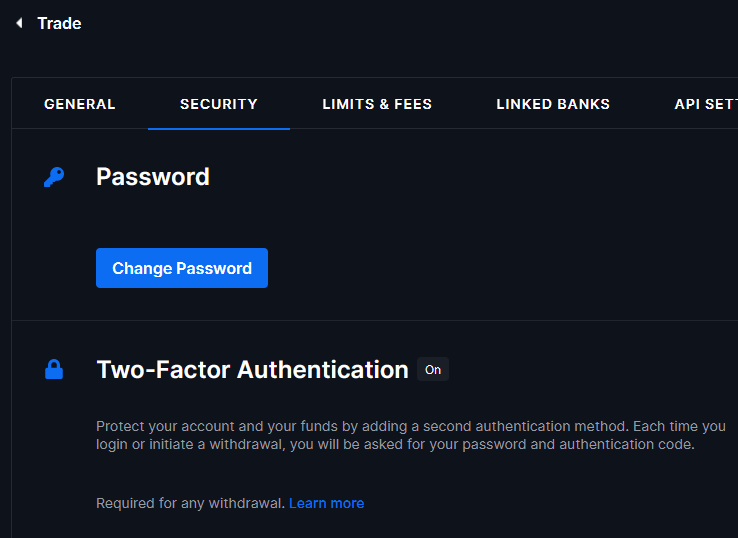Click the blue underline below Security tab
738x538 pixels.
219,128
